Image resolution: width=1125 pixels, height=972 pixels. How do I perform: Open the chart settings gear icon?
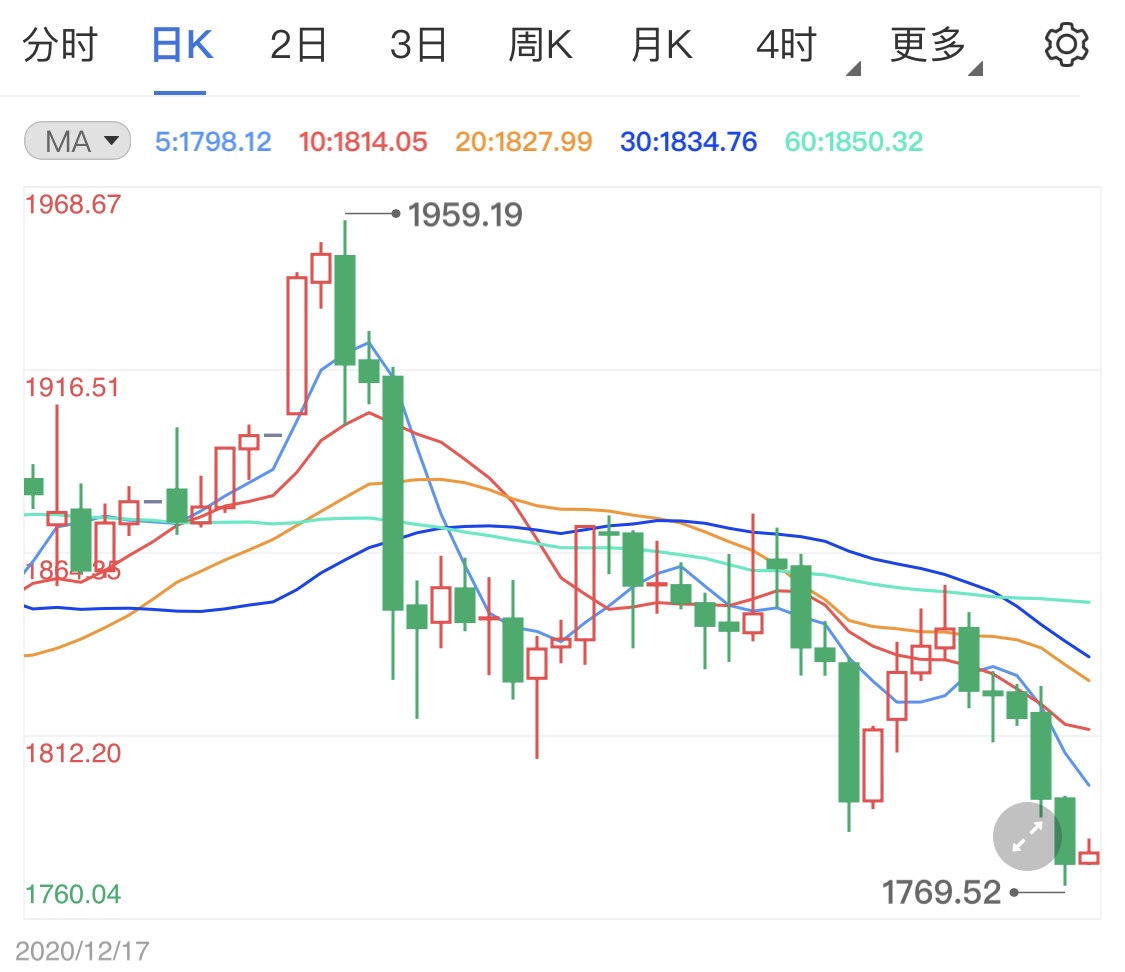(1065, 45)
